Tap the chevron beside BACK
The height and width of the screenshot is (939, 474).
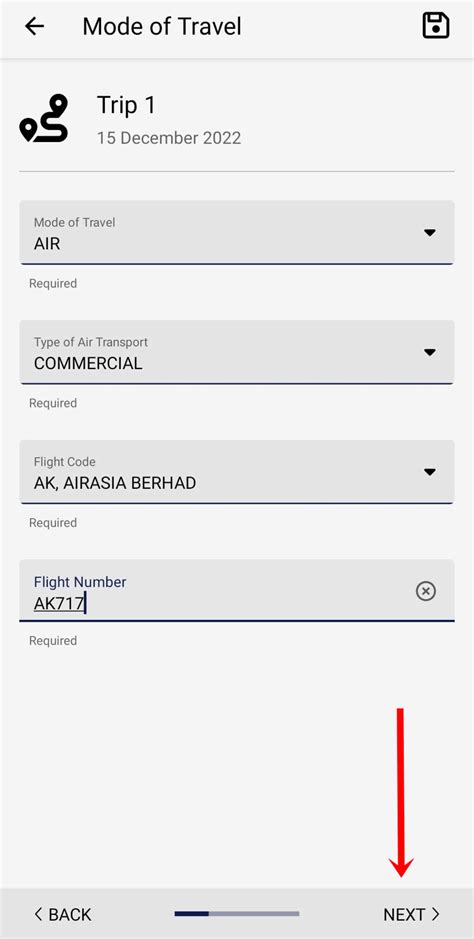38,914
